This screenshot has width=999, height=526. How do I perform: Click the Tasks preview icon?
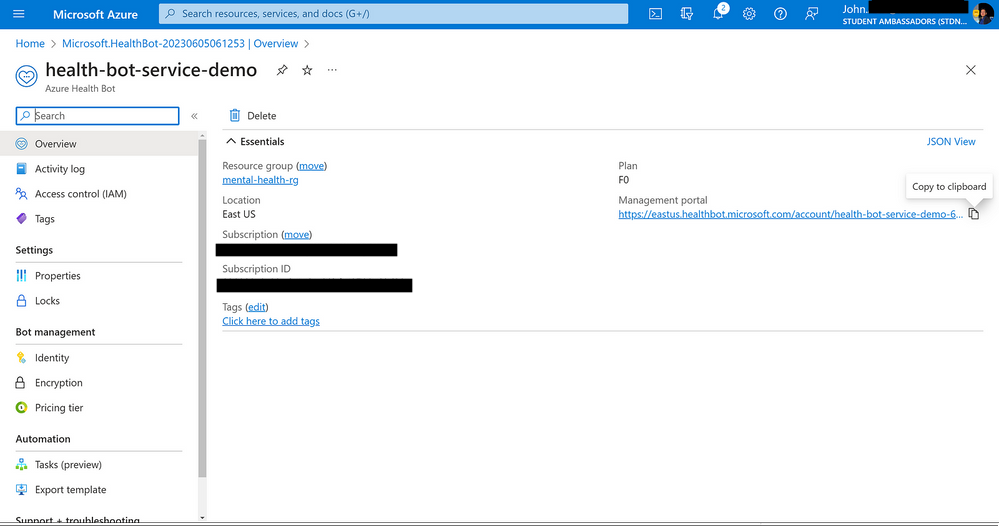point(21,465)
